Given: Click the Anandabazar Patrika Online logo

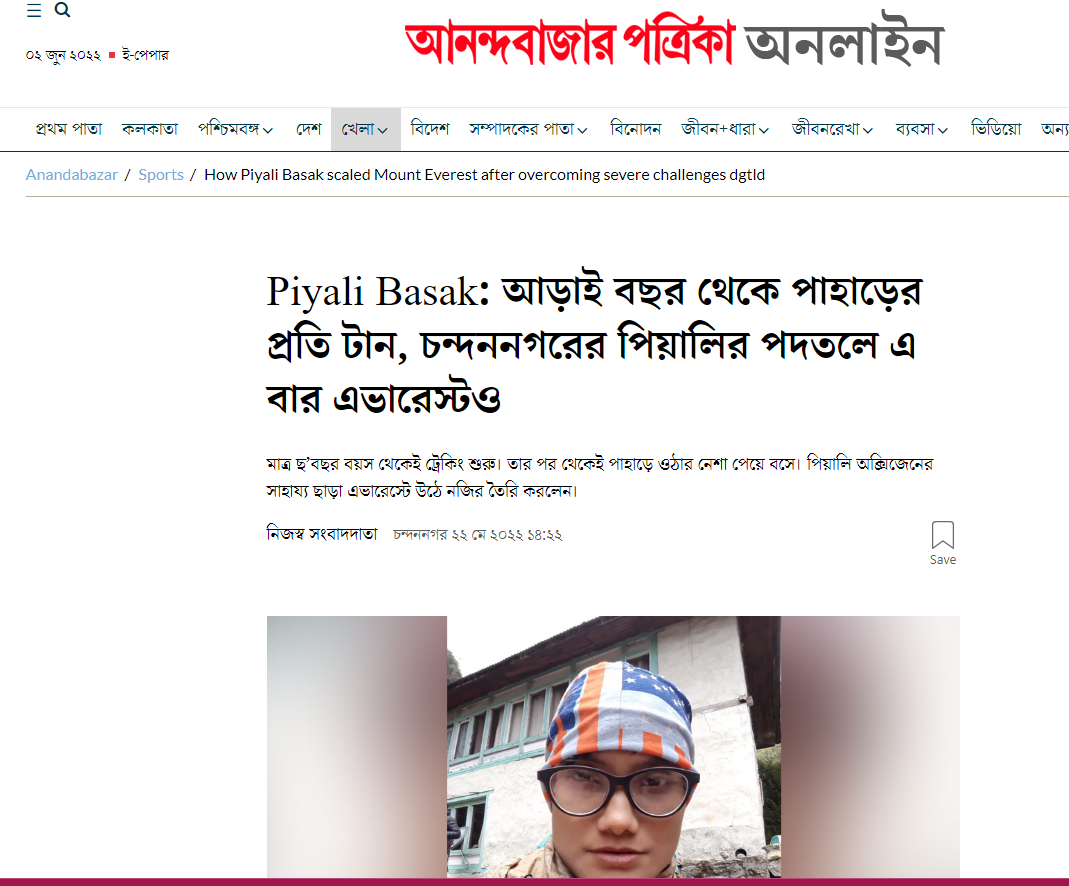Looking at the screenshot, I should tap(674, 42).
